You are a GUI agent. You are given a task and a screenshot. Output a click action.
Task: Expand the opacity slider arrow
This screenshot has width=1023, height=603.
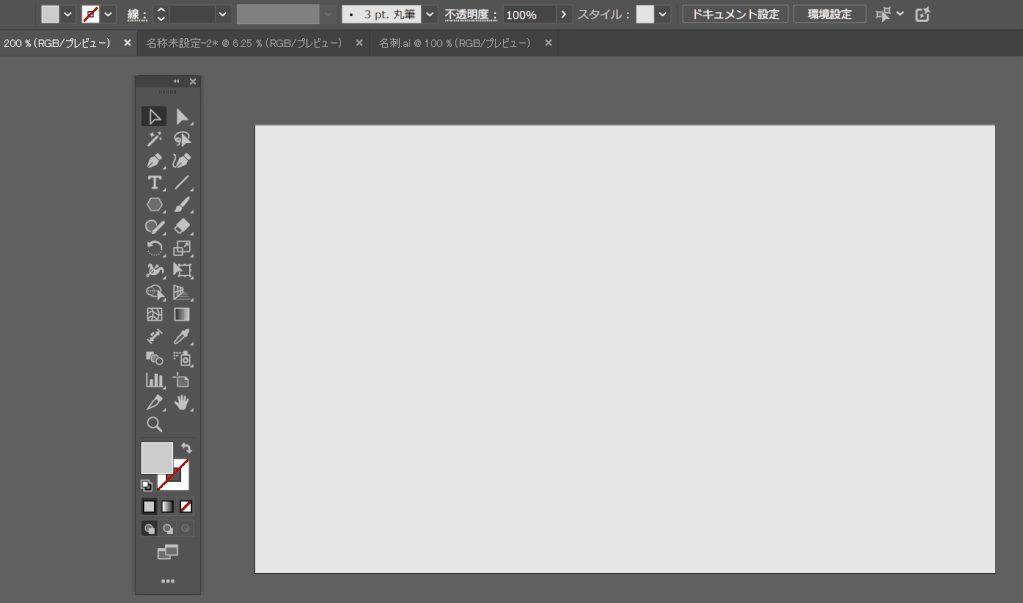pyautogui.click(x=564, y=14)
